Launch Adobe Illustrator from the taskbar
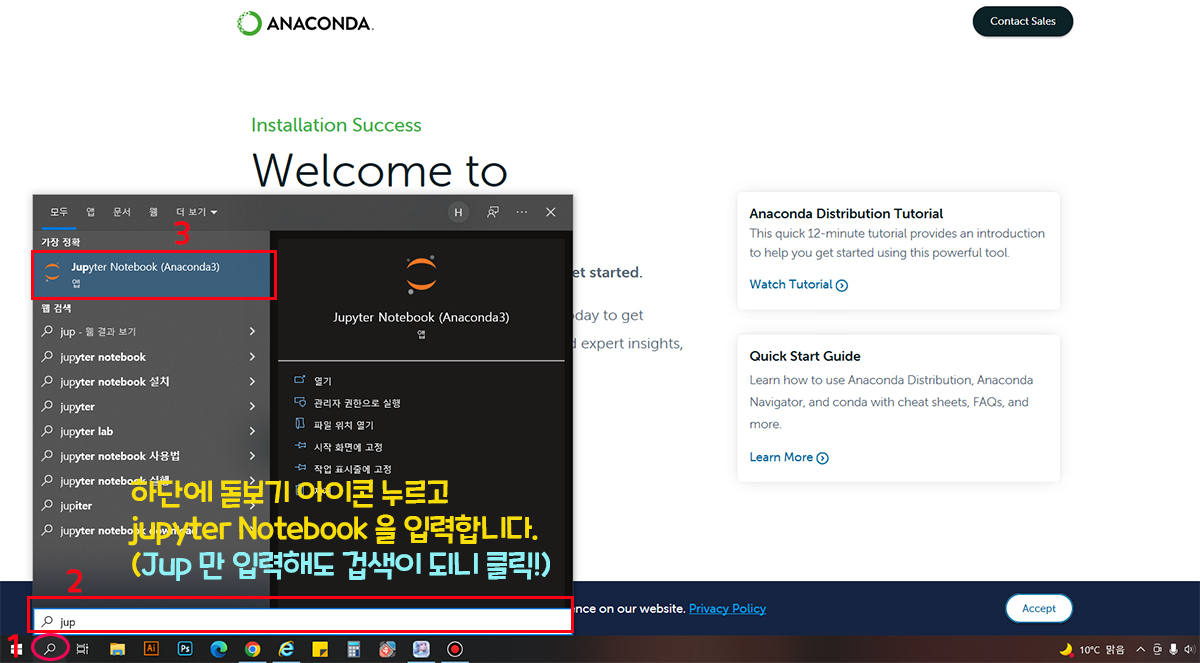This screenshot has width=1200, height=663. coord(151,649)
